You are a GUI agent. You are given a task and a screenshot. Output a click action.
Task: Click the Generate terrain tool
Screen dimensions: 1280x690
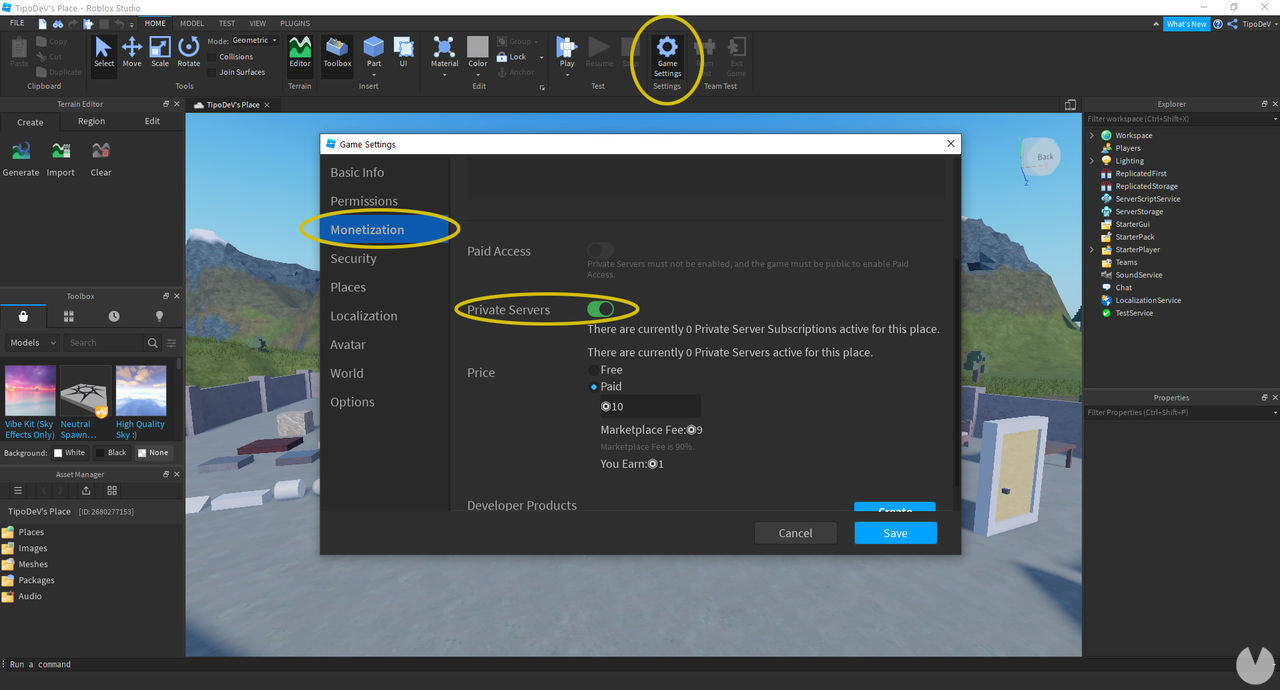(x=20, y=158)
